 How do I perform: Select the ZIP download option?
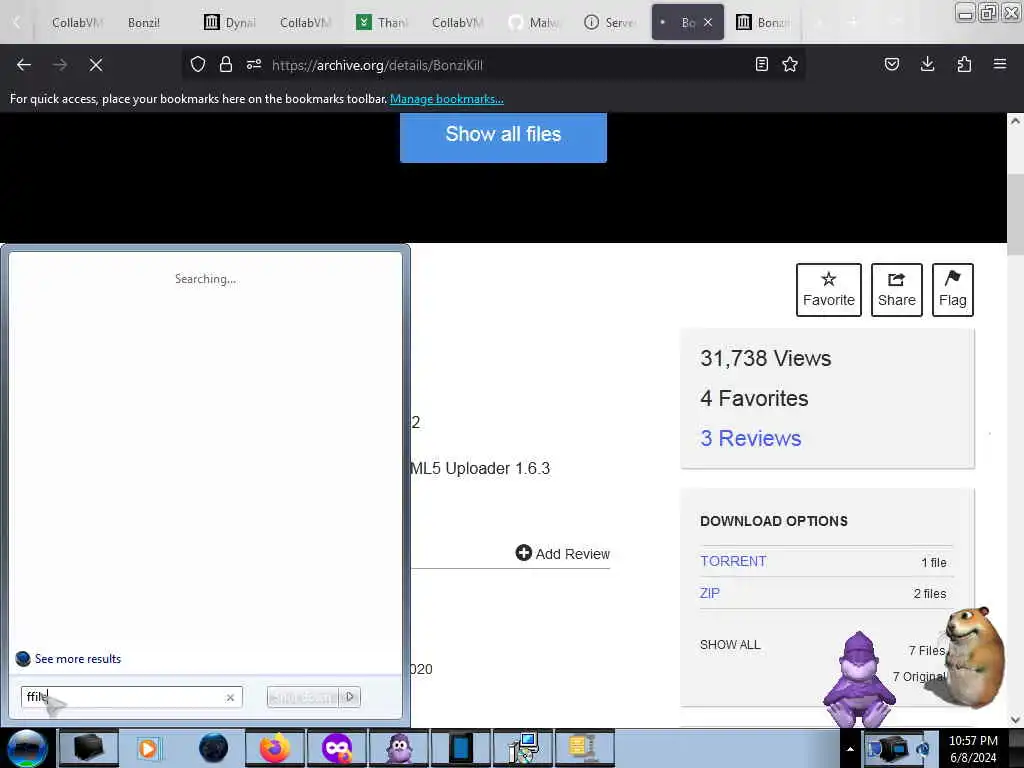[710, 593]
